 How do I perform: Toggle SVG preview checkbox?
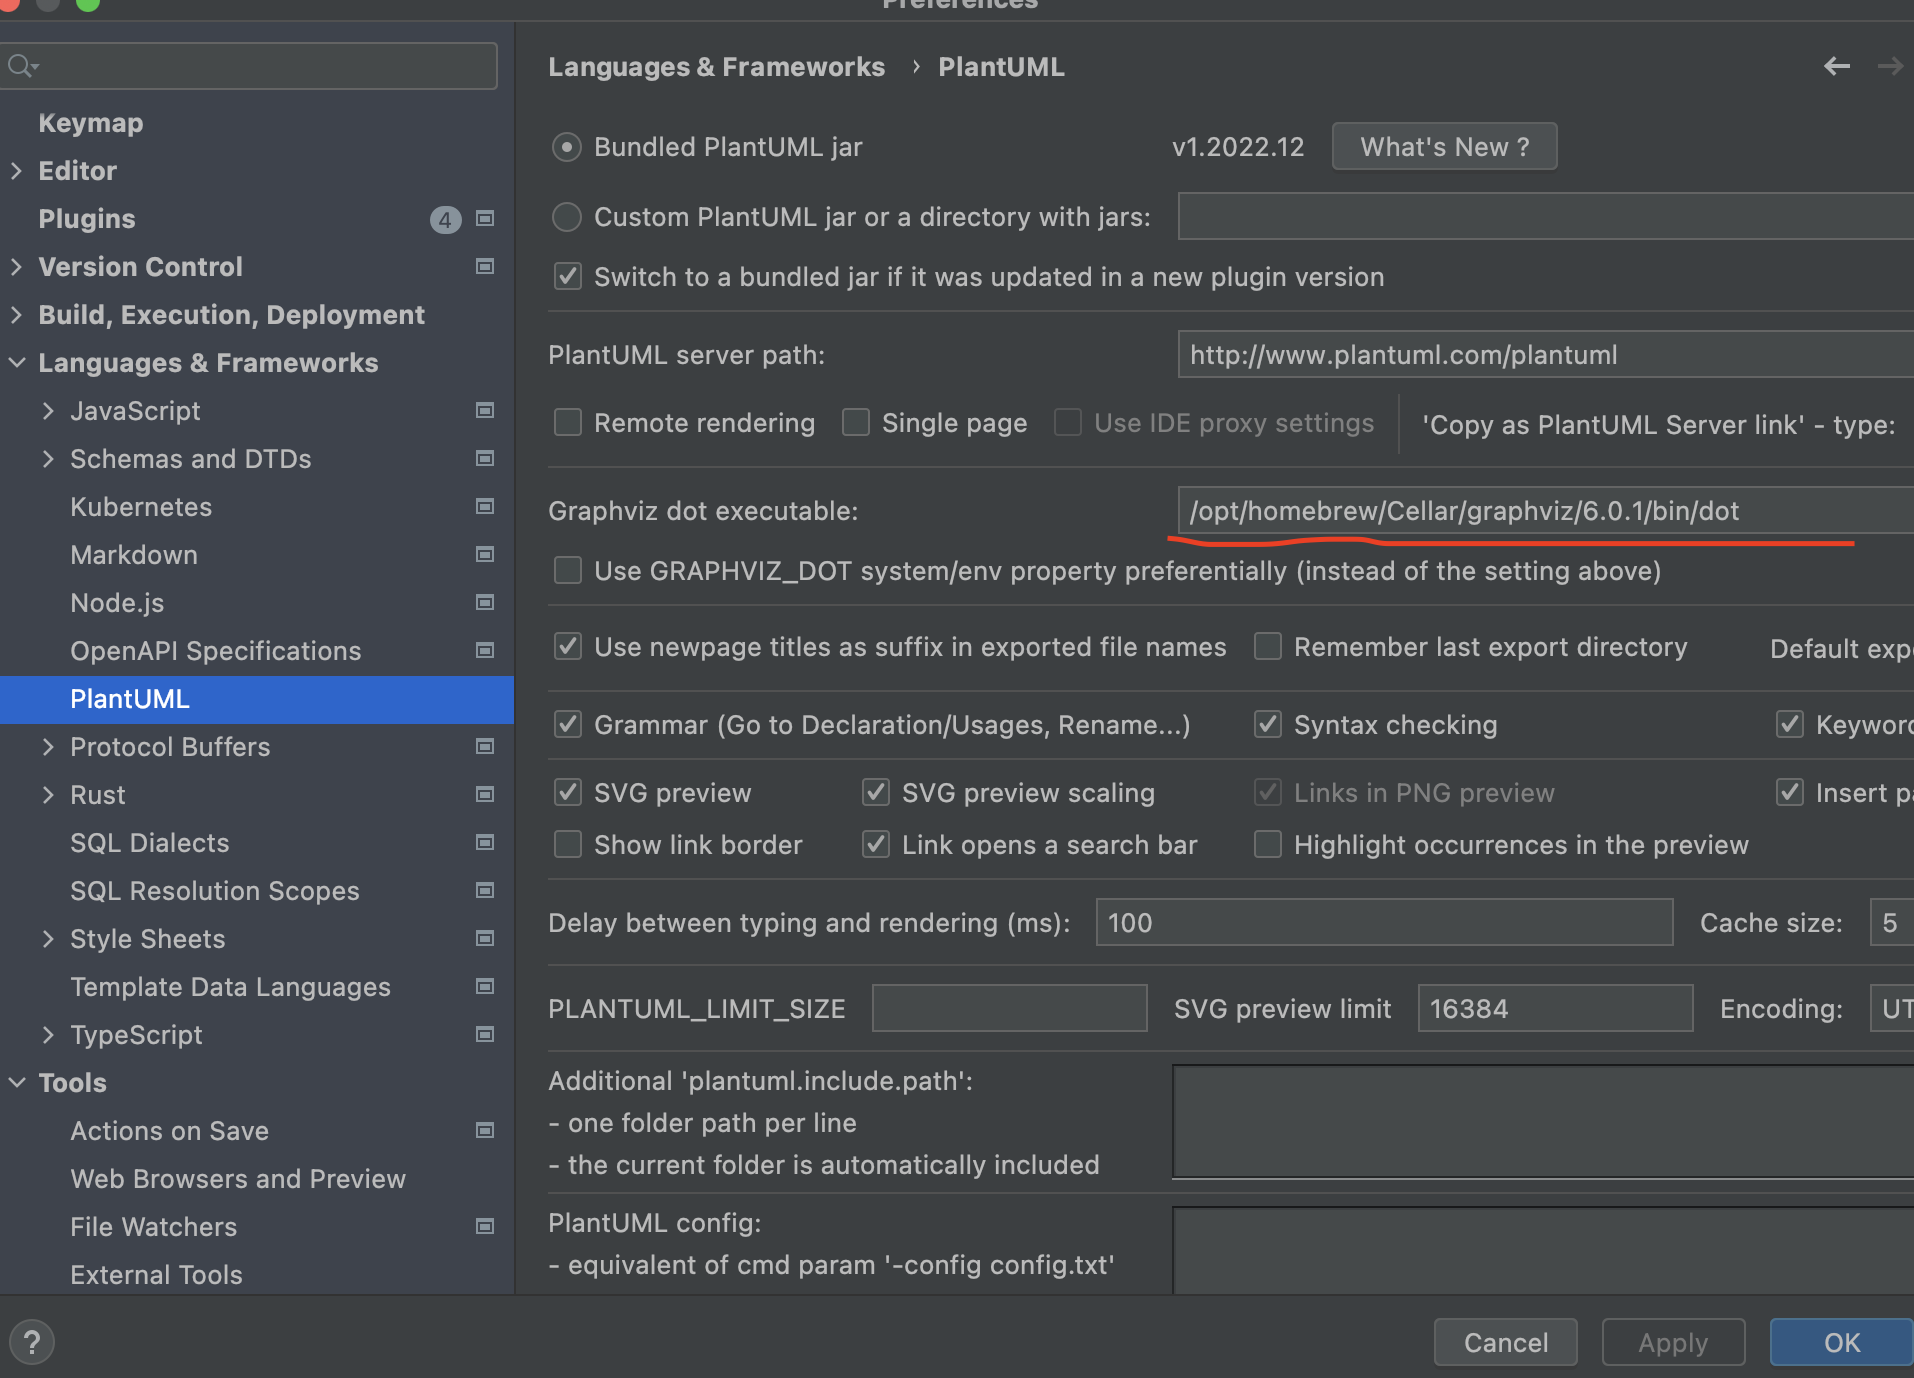point(568,793)
